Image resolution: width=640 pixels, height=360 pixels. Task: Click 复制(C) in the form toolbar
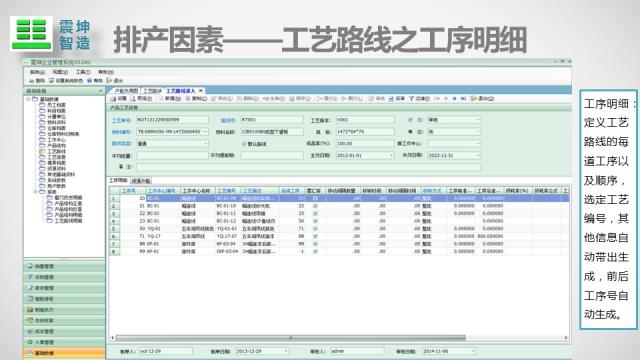point(197,99)
